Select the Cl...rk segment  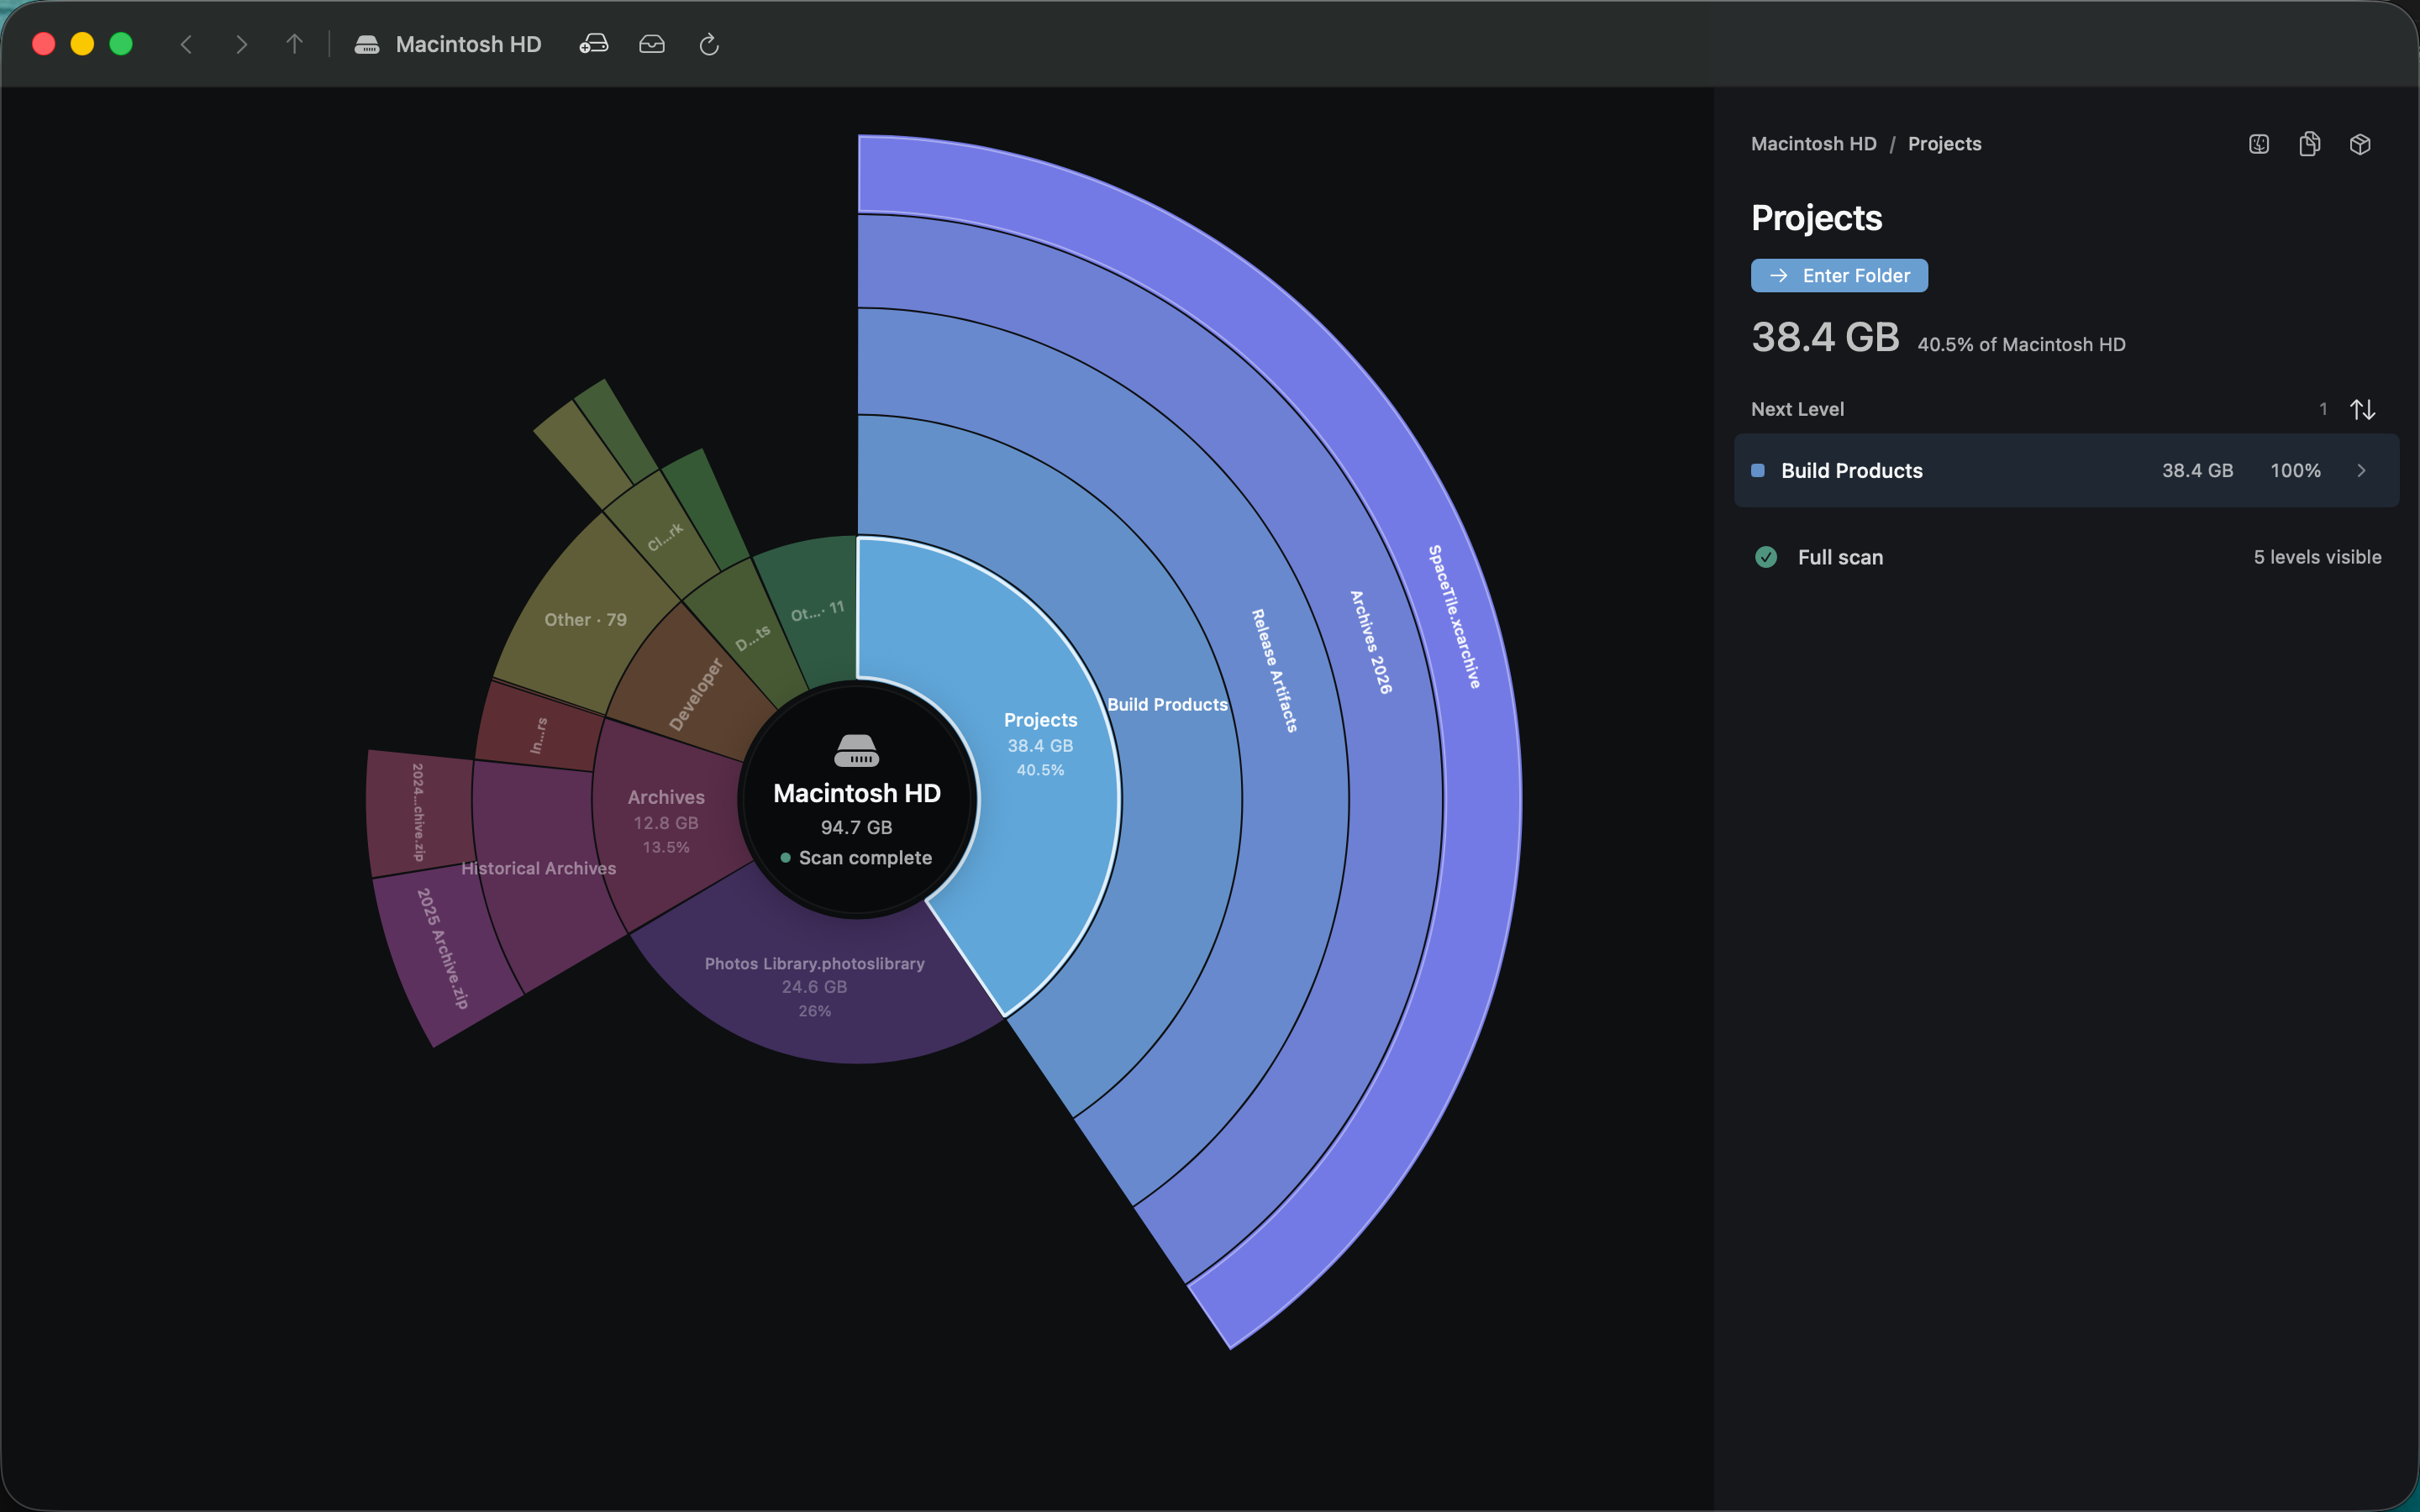pos(665,537)
